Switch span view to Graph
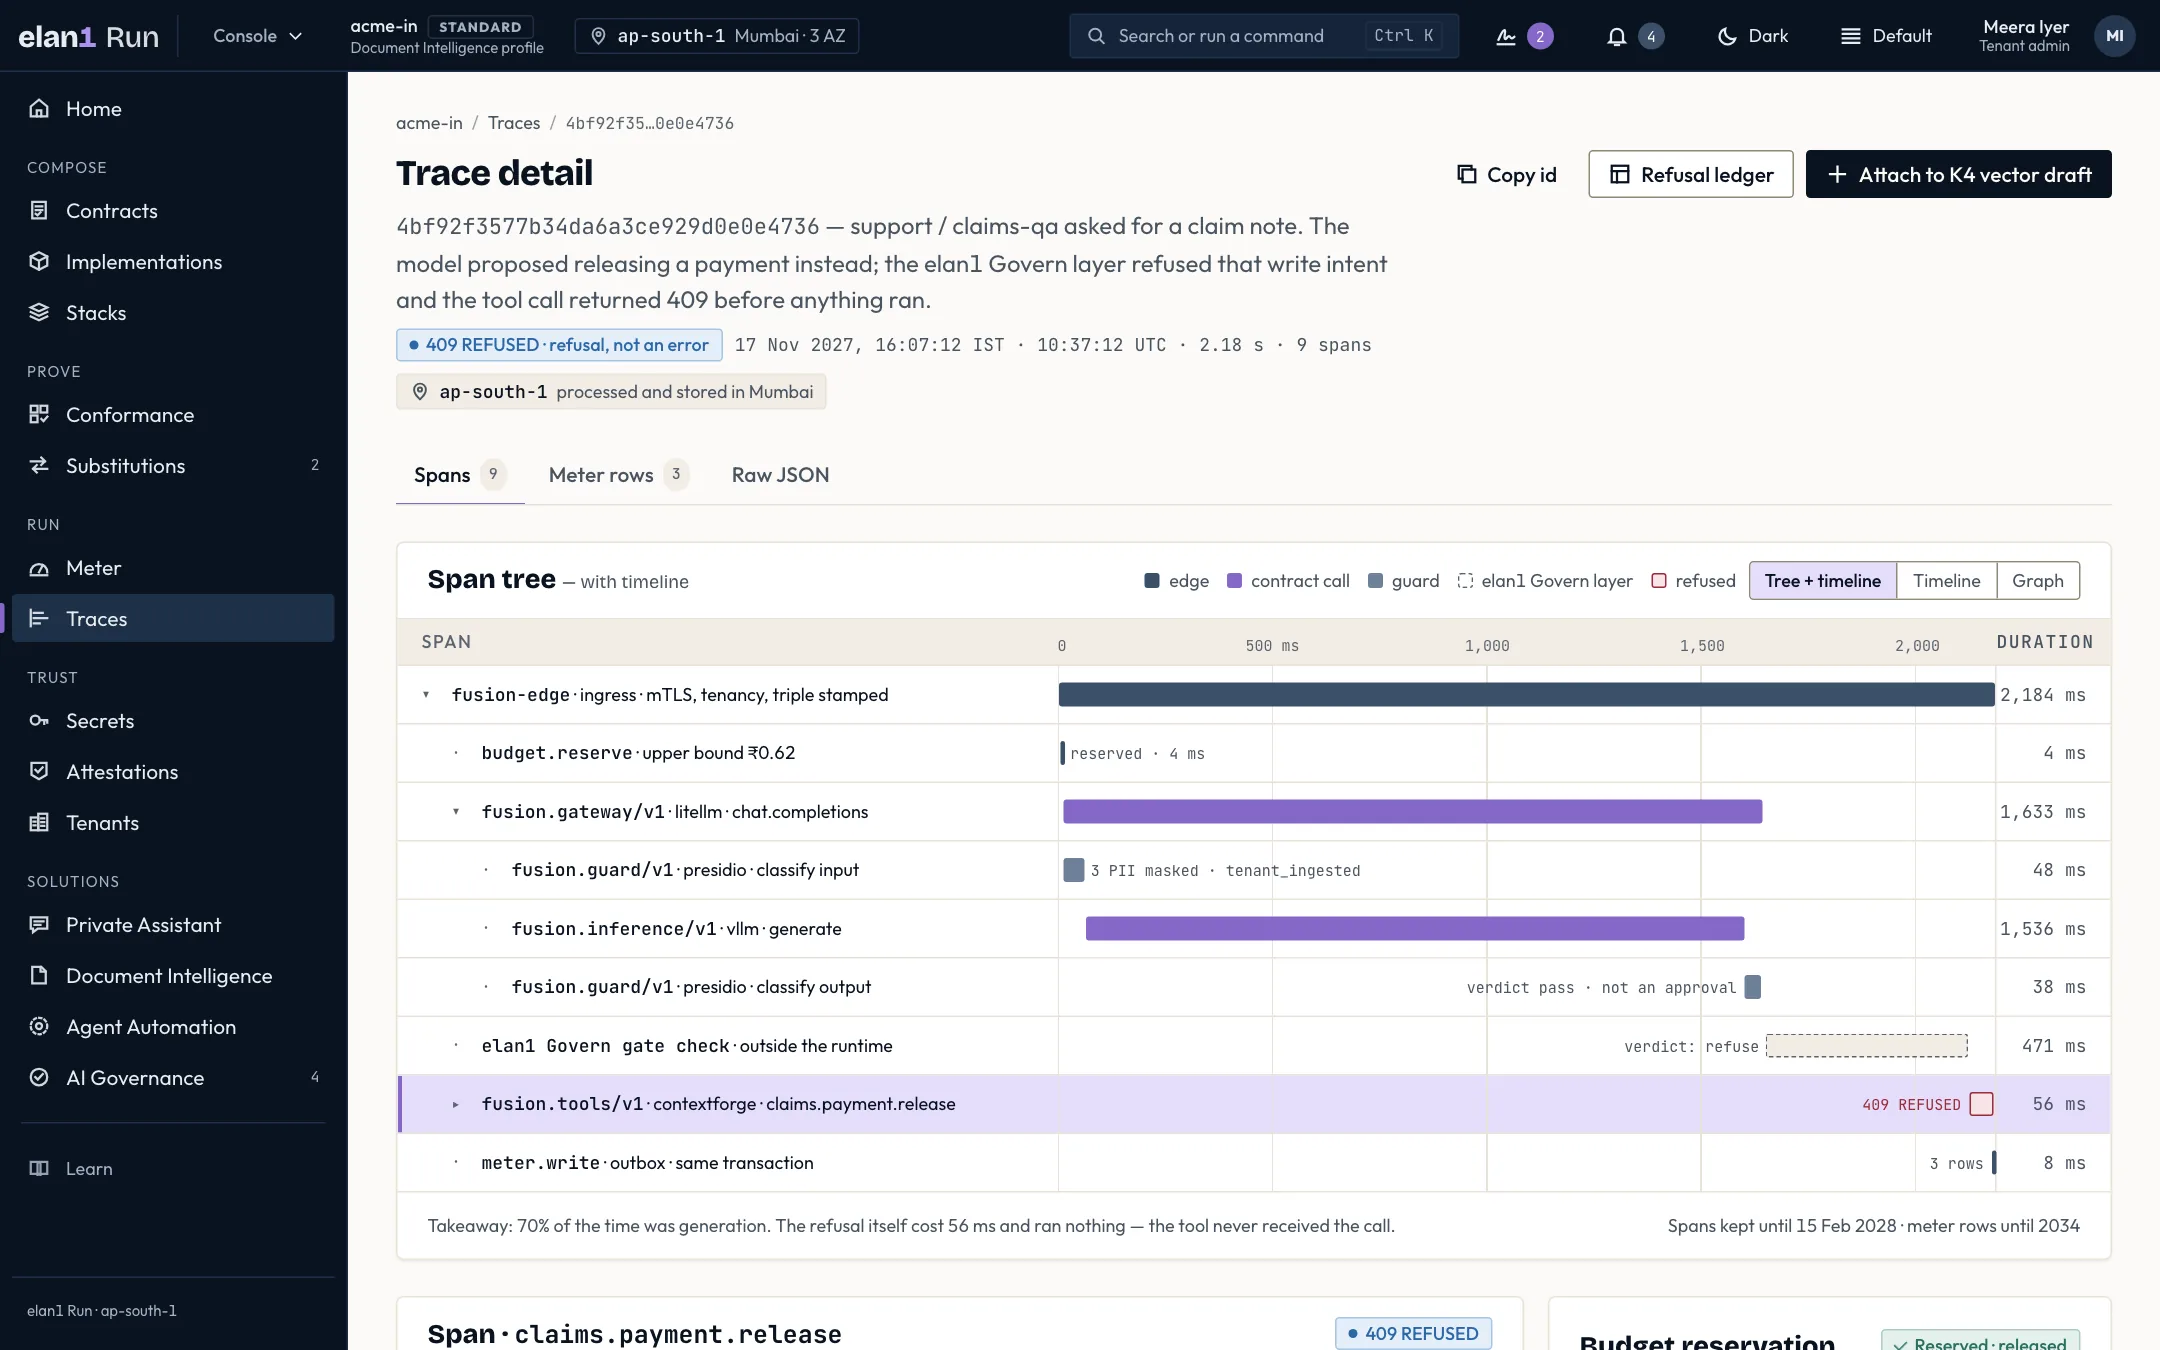Screen dimensions: 2160x1350 pos(2037,581)
